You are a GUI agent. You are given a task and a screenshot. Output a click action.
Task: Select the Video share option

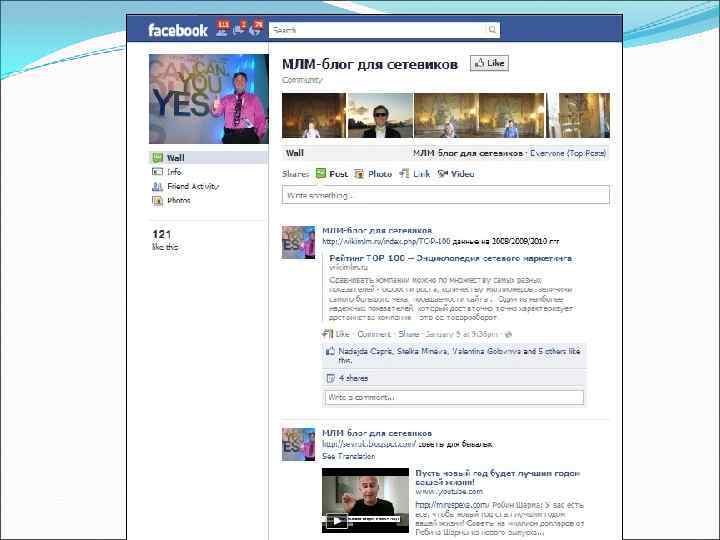(462, 174)
